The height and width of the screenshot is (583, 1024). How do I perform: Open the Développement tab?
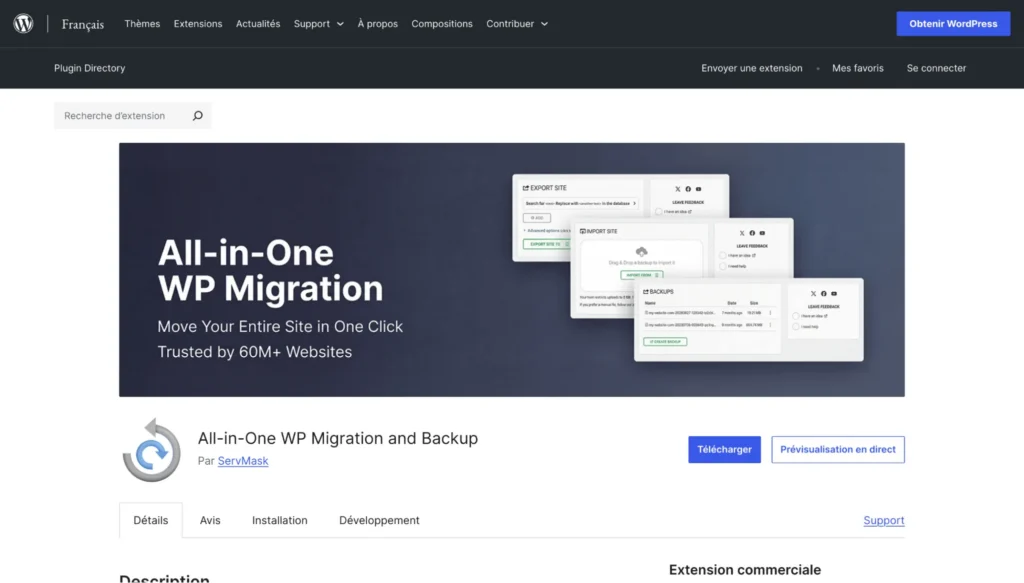pyautogui.click(x=379, y=520)
